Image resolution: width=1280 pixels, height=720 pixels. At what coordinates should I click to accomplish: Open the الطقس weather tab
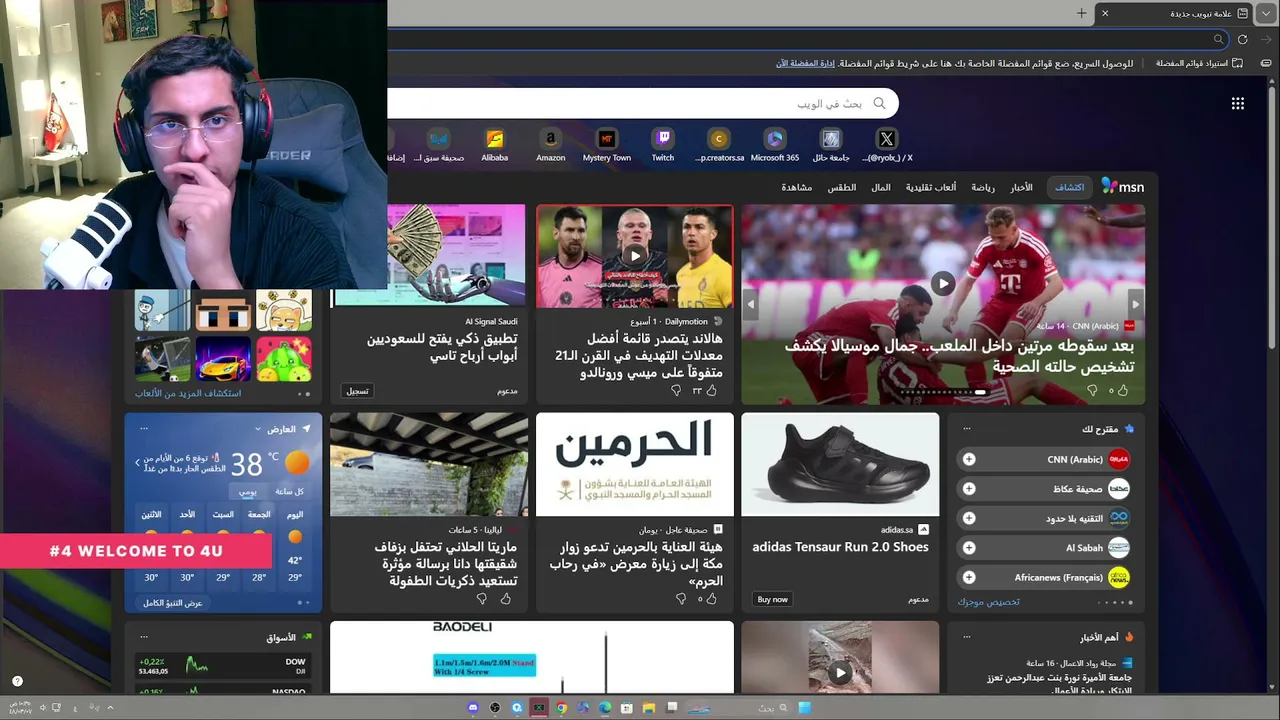pyautogui.click(x=842, y=187)
